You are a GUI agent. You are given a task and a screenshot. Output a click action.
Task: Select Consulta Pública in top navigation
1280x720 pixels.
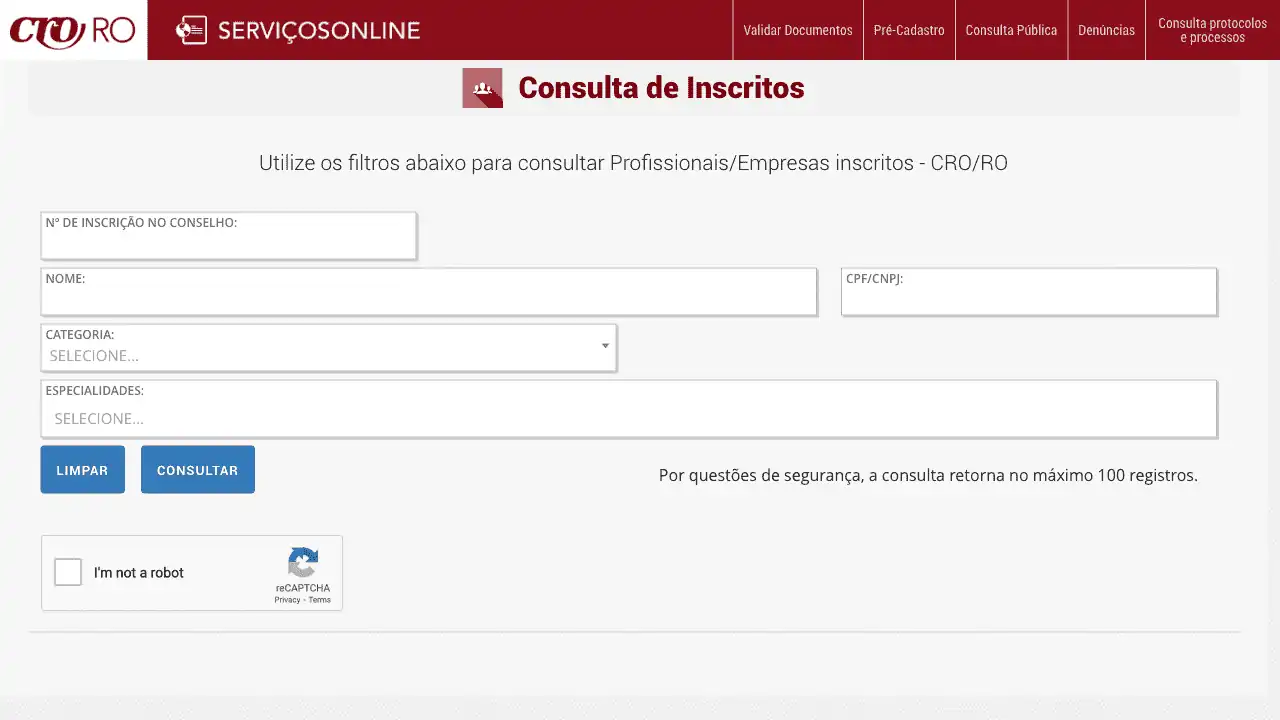point(1010,30)
